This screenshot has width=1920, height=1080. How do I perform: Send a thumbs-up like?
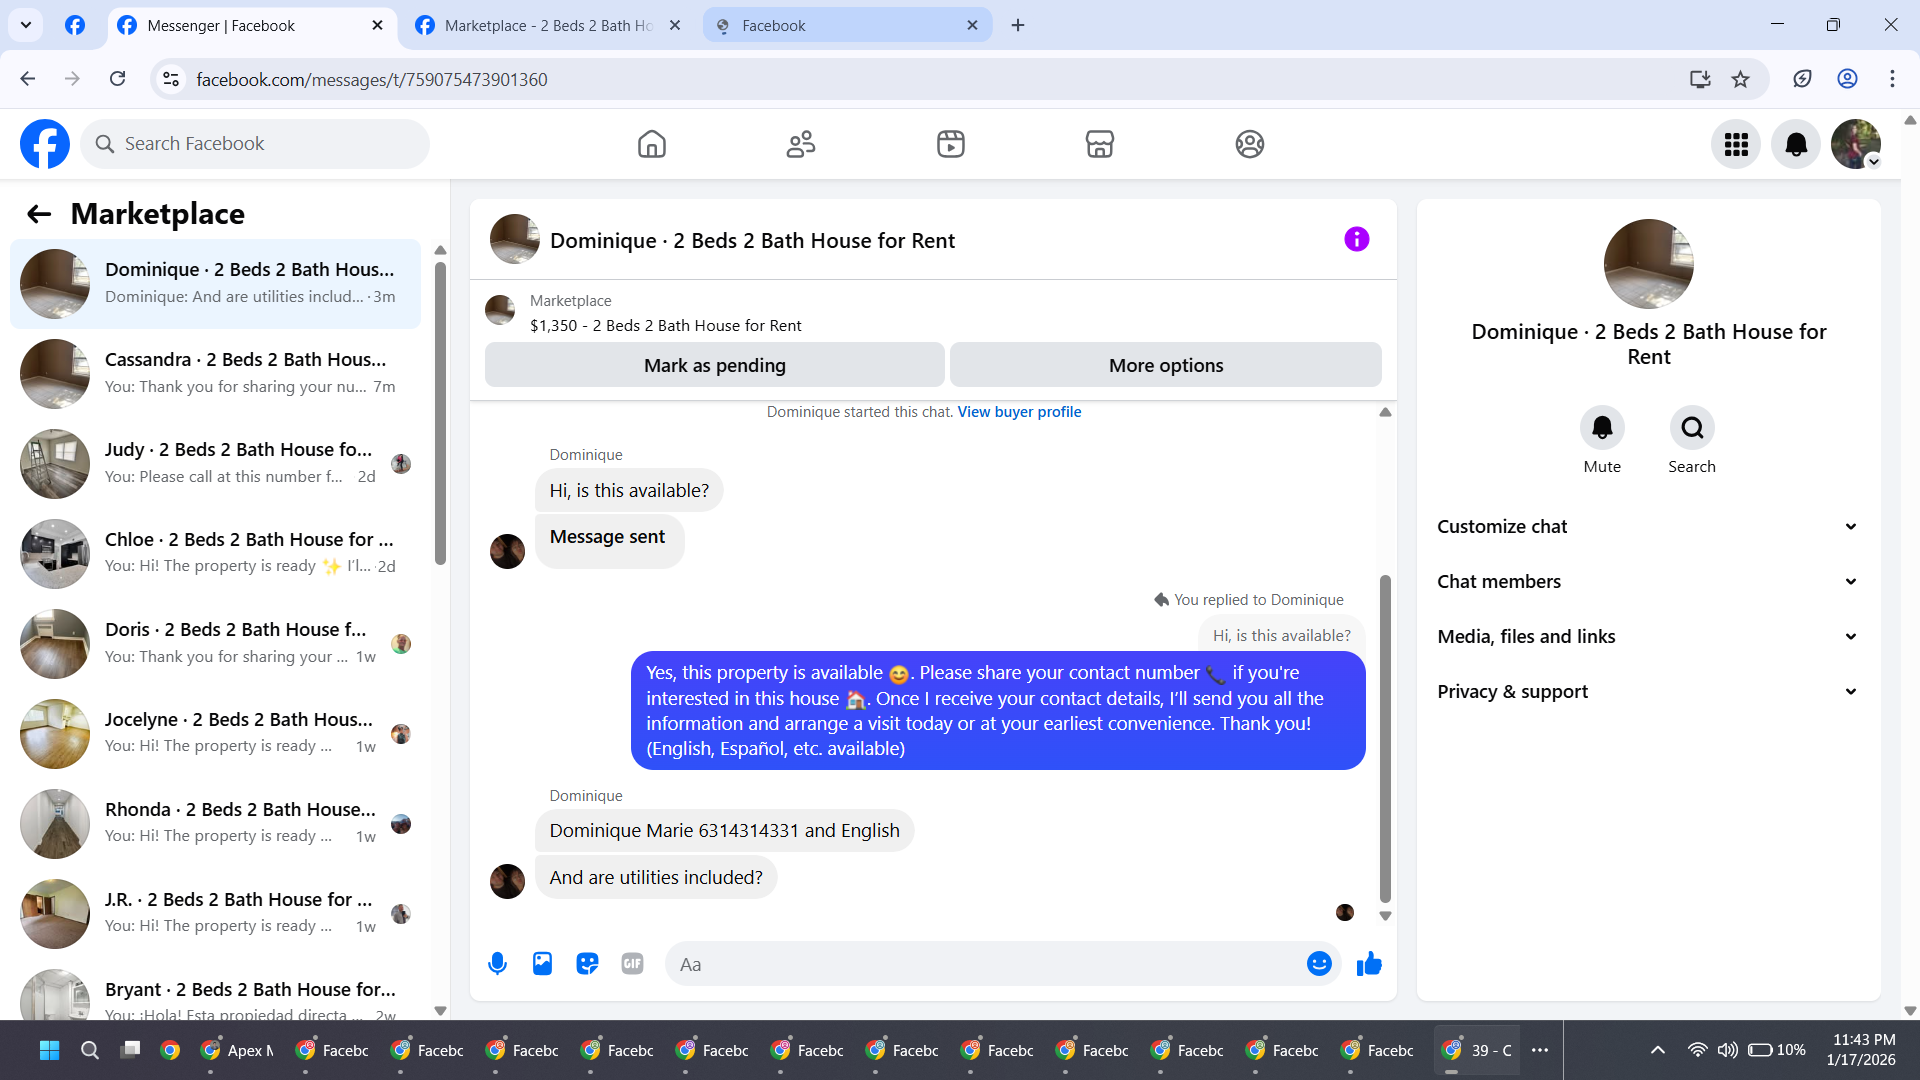point(1369,964)
